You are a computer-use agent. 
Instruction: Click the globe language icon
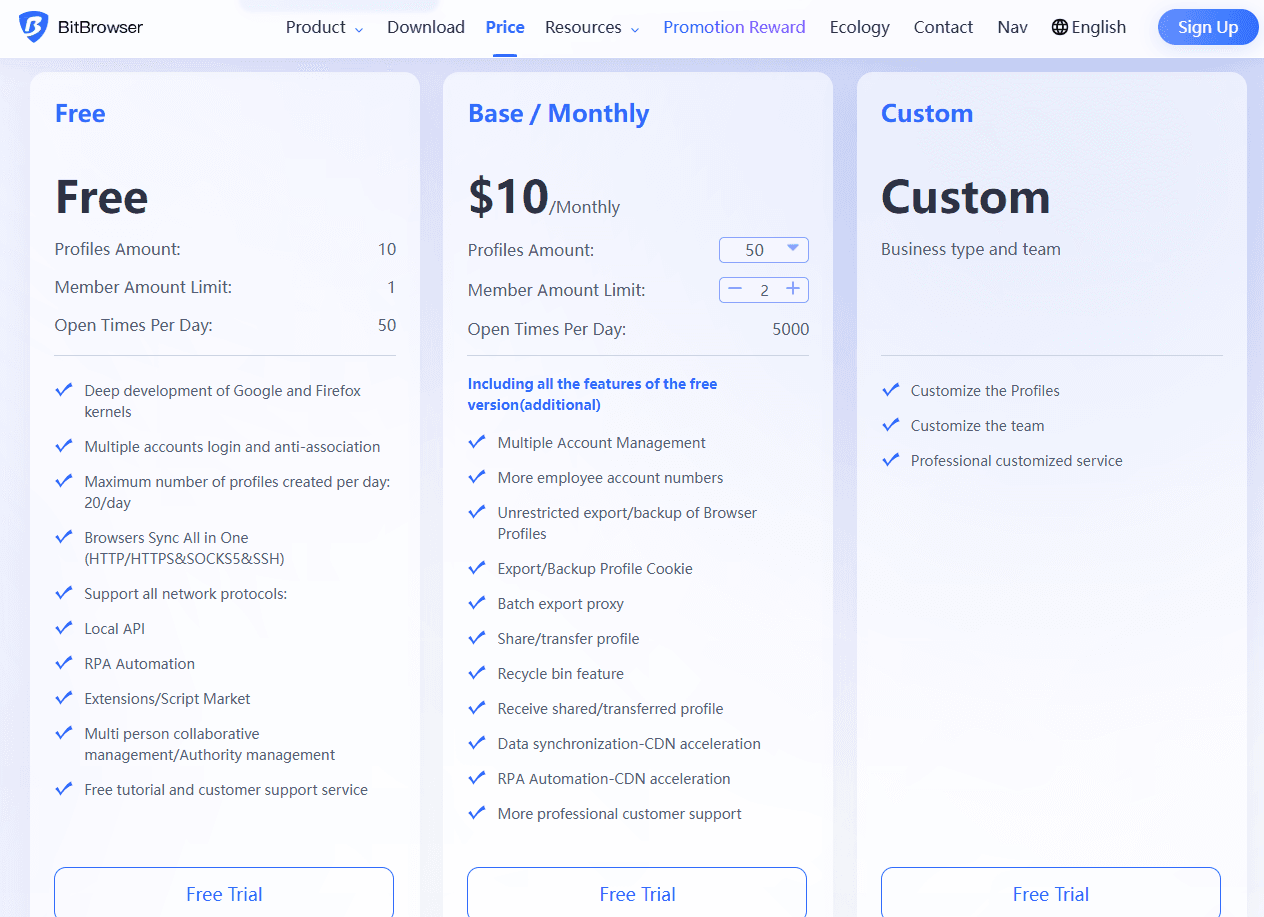(x=1060, y=27)
